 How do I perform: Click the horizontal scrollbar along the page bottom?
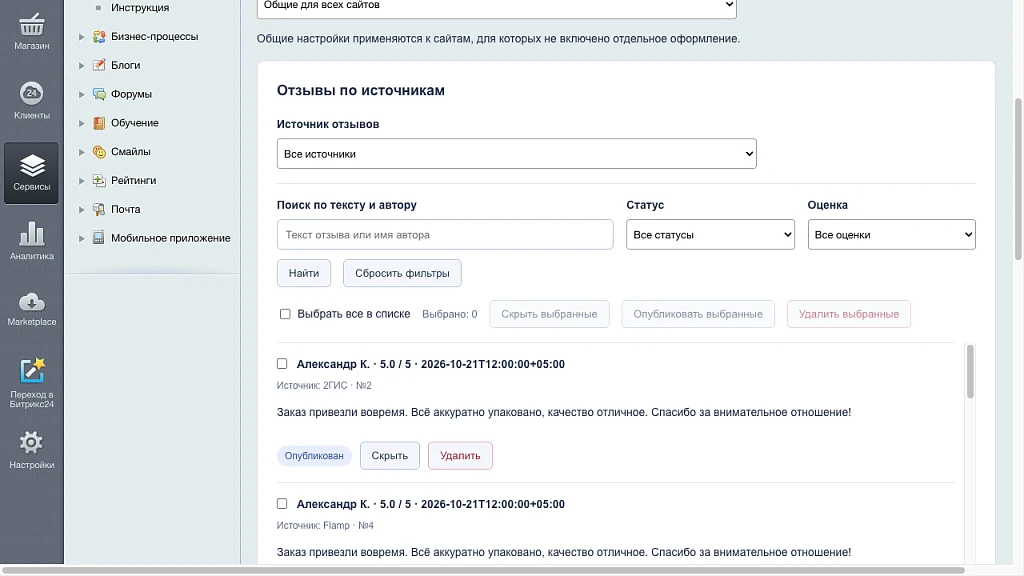(x=483, y=570)
